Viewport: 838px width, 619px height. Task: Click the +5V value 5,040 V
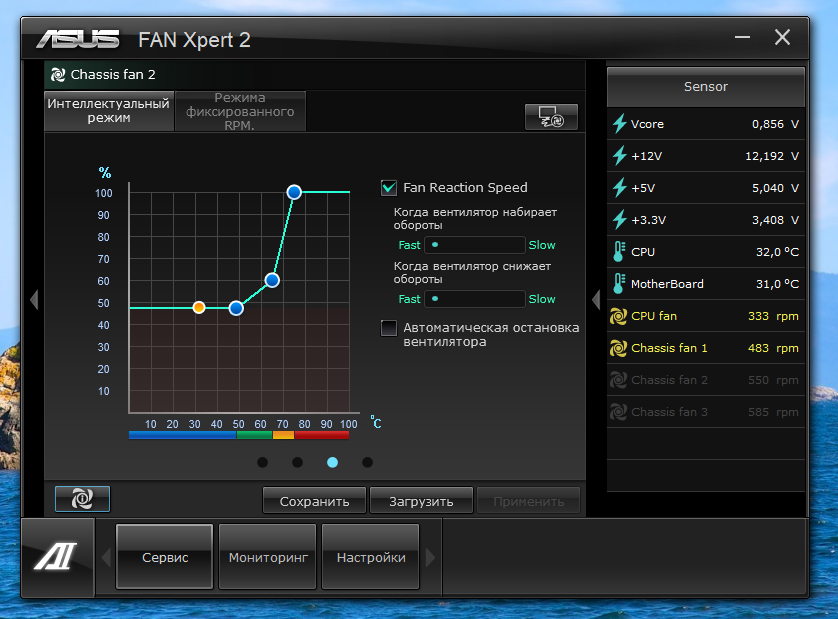click(775, 188)
